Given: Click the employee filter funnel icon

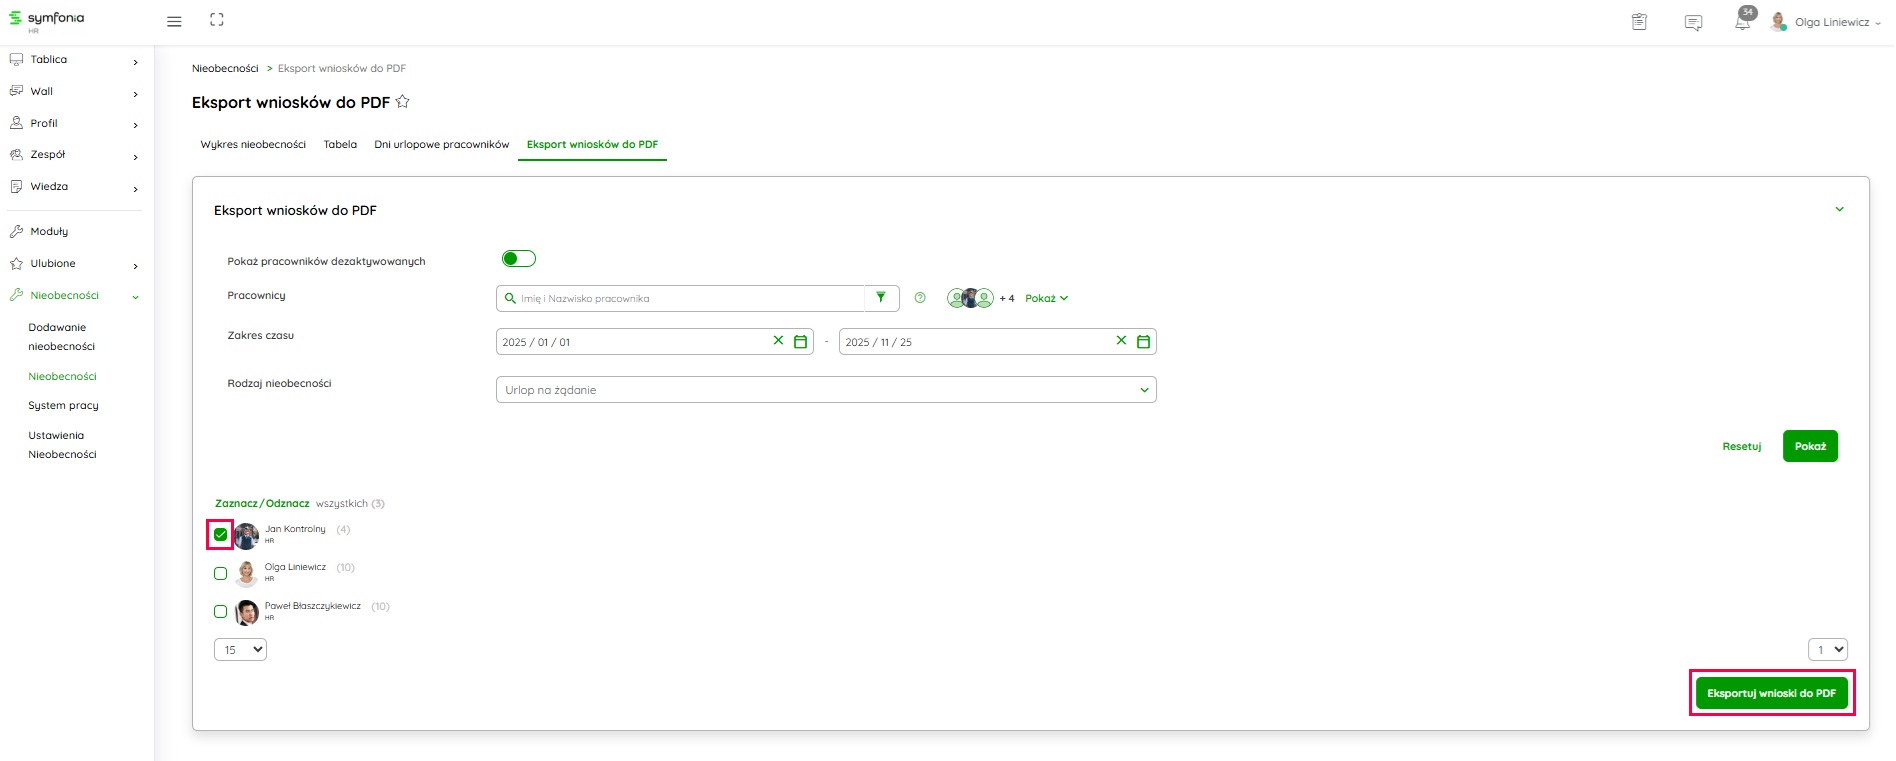Looking at the screenshot, I should (881, 298).
